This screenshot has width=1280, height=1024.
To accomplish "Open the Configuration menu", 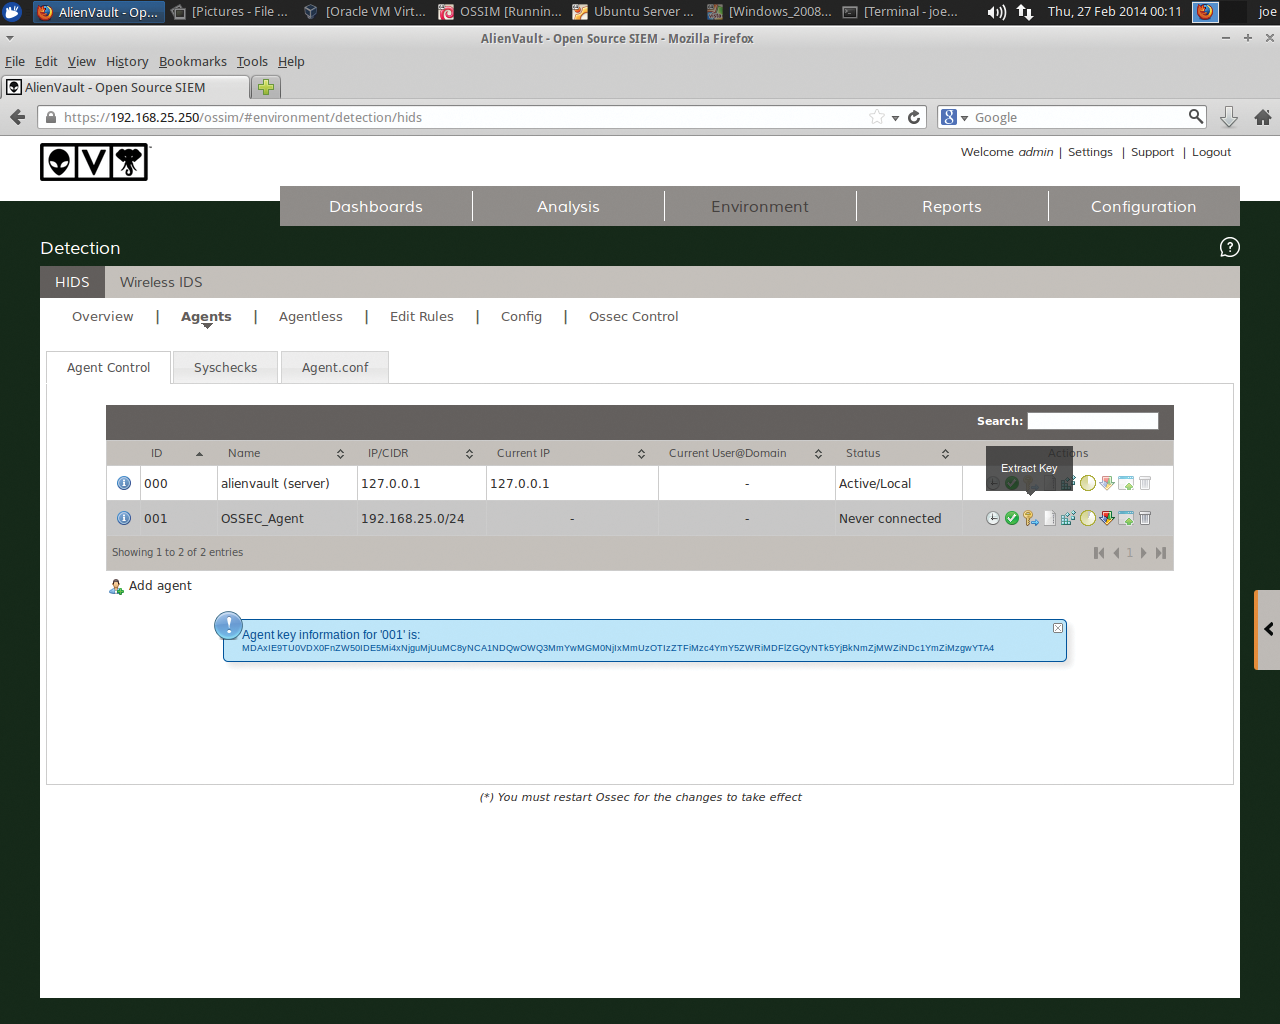I will 1144,206.
